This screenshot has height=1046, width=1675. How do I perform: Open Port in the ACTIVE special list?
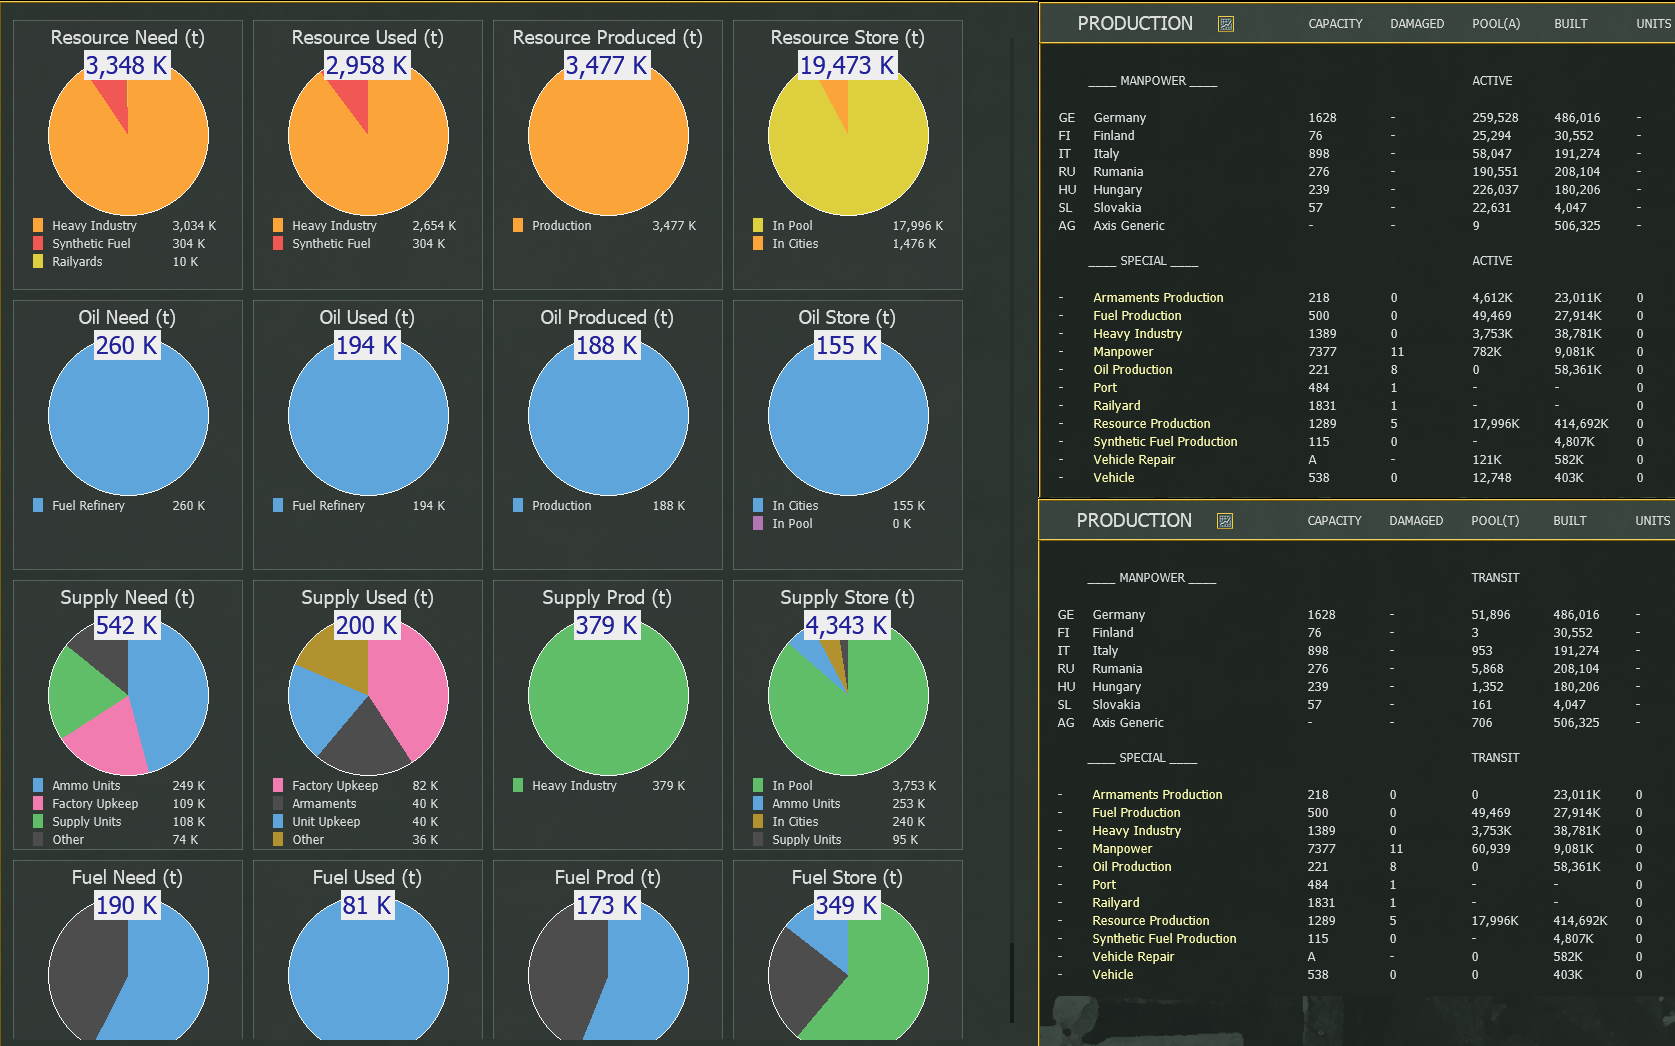(1105, 388)
